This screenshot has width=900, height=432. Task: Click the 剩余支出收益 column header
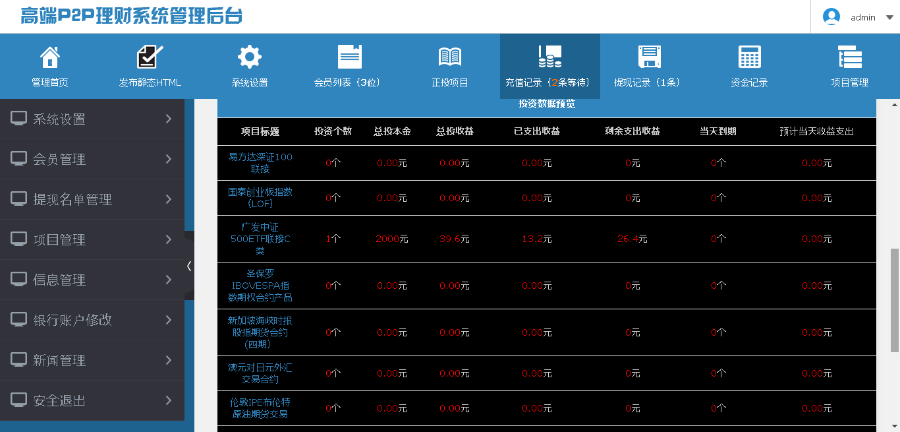click(x=632, y=131)
